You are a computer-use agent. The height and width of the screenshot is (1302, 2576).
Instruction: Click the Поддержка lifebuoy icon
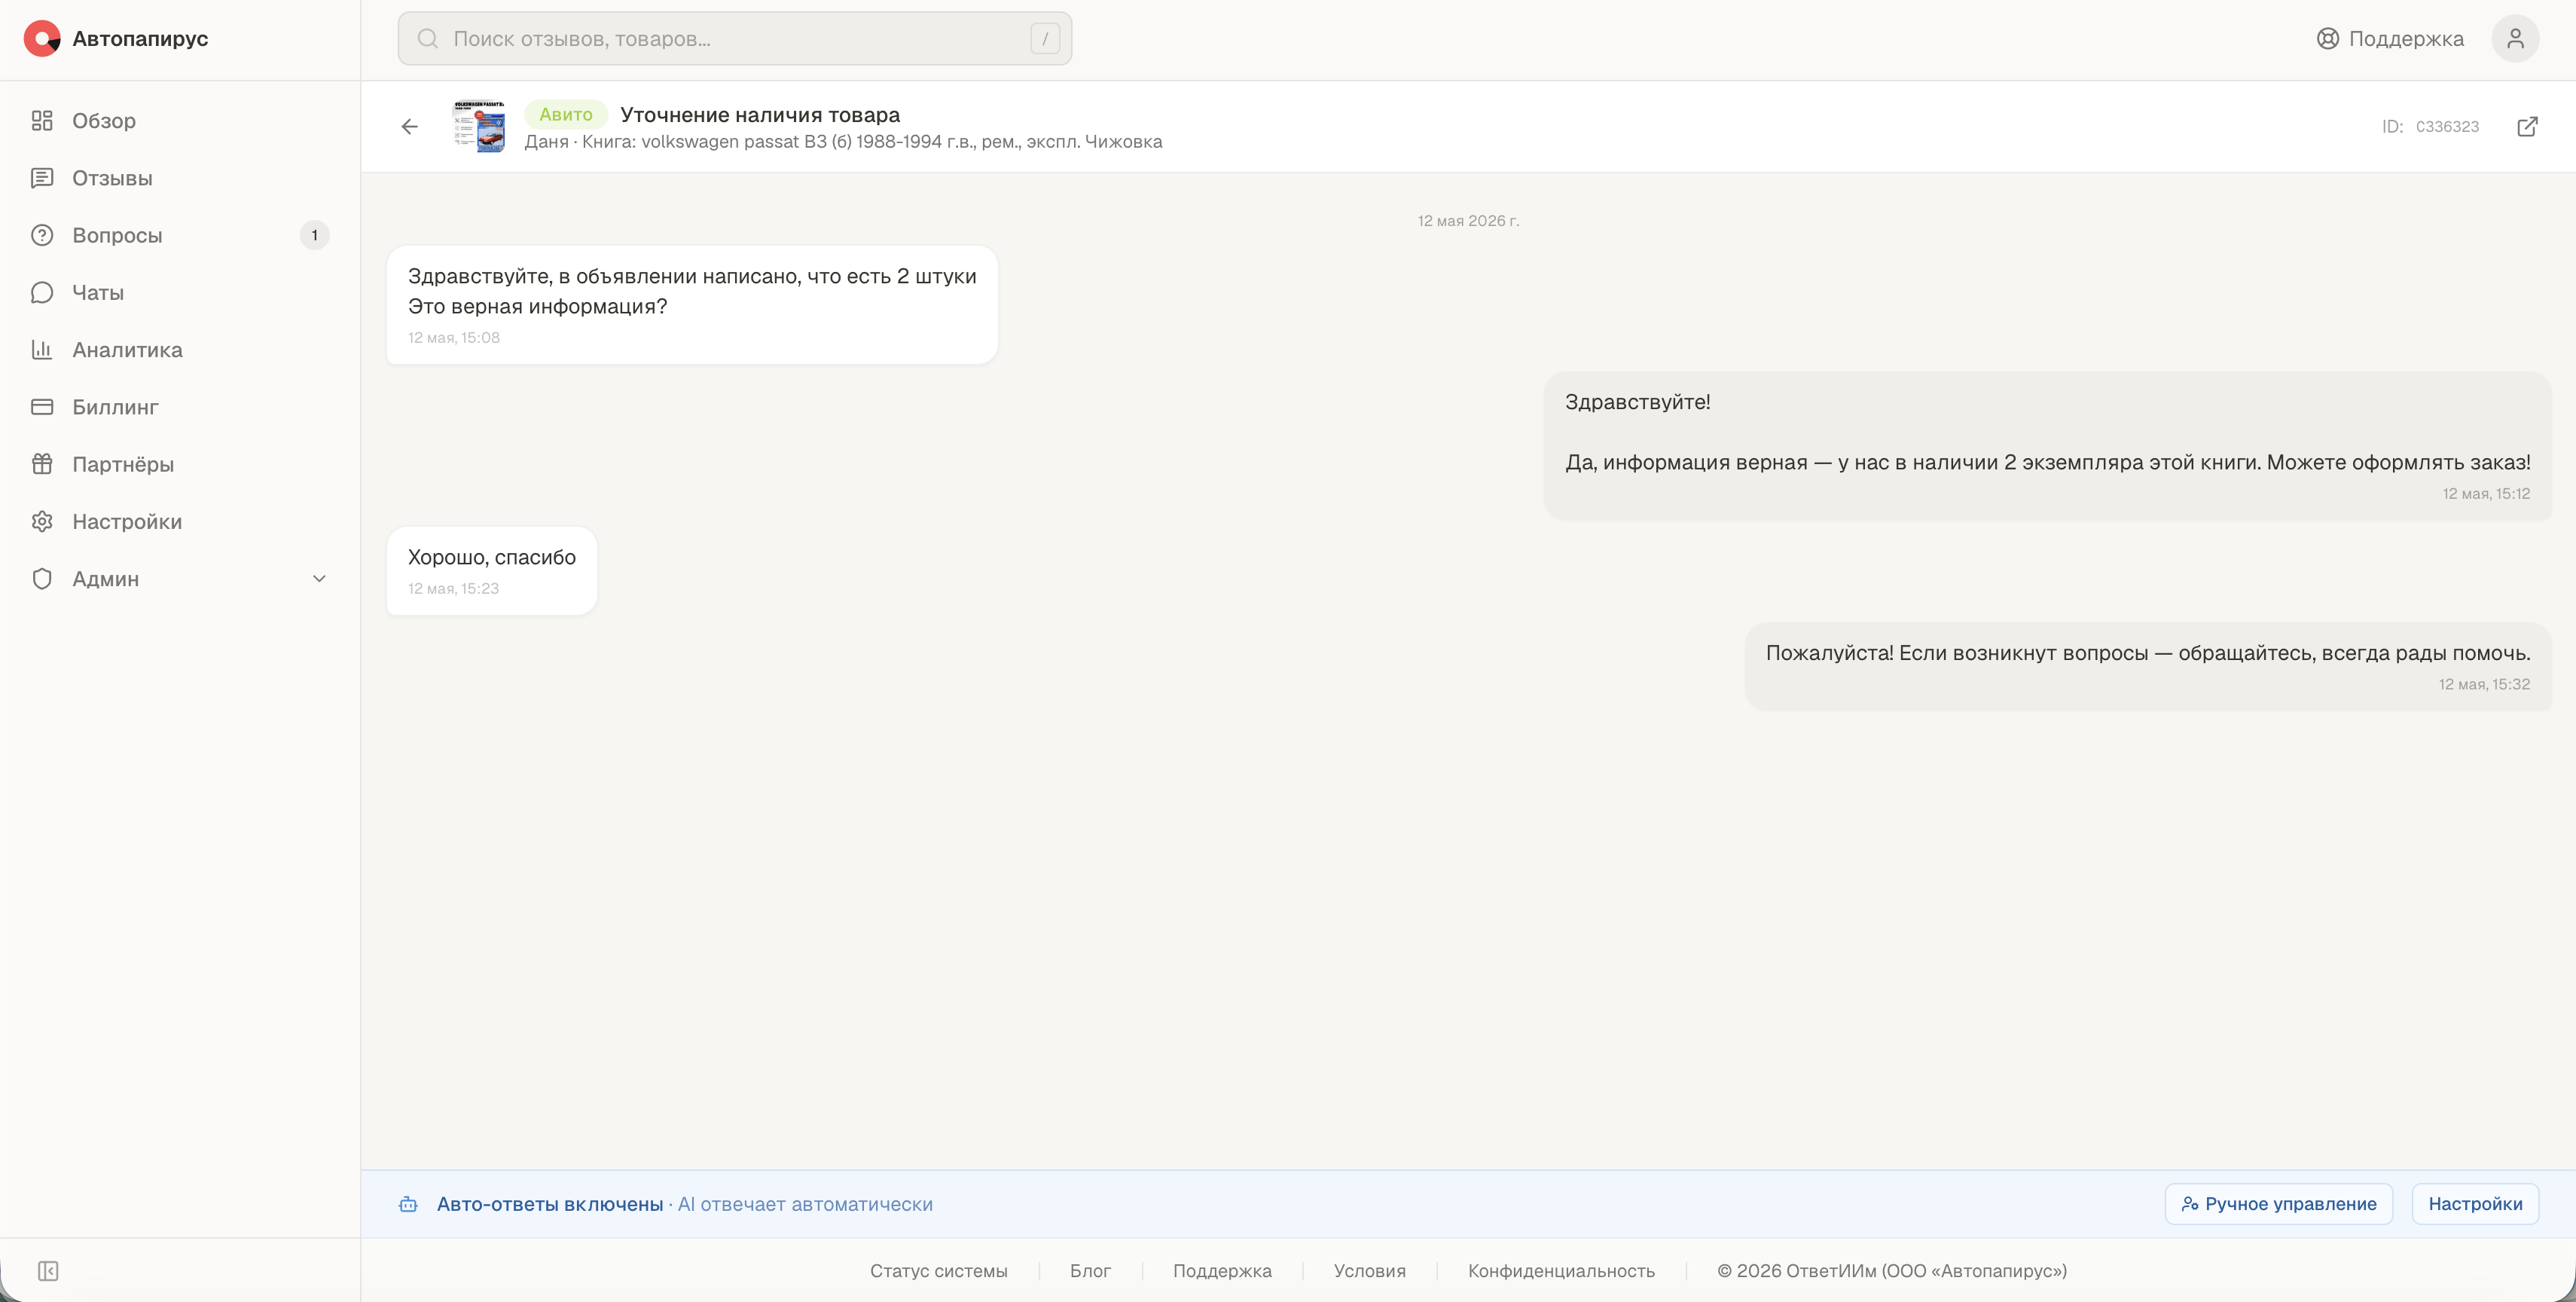tap(2328, 39)
